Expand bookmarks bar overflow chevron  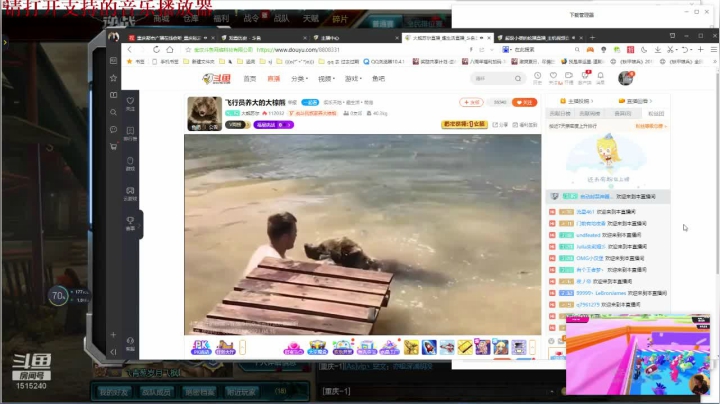point(714,62)
